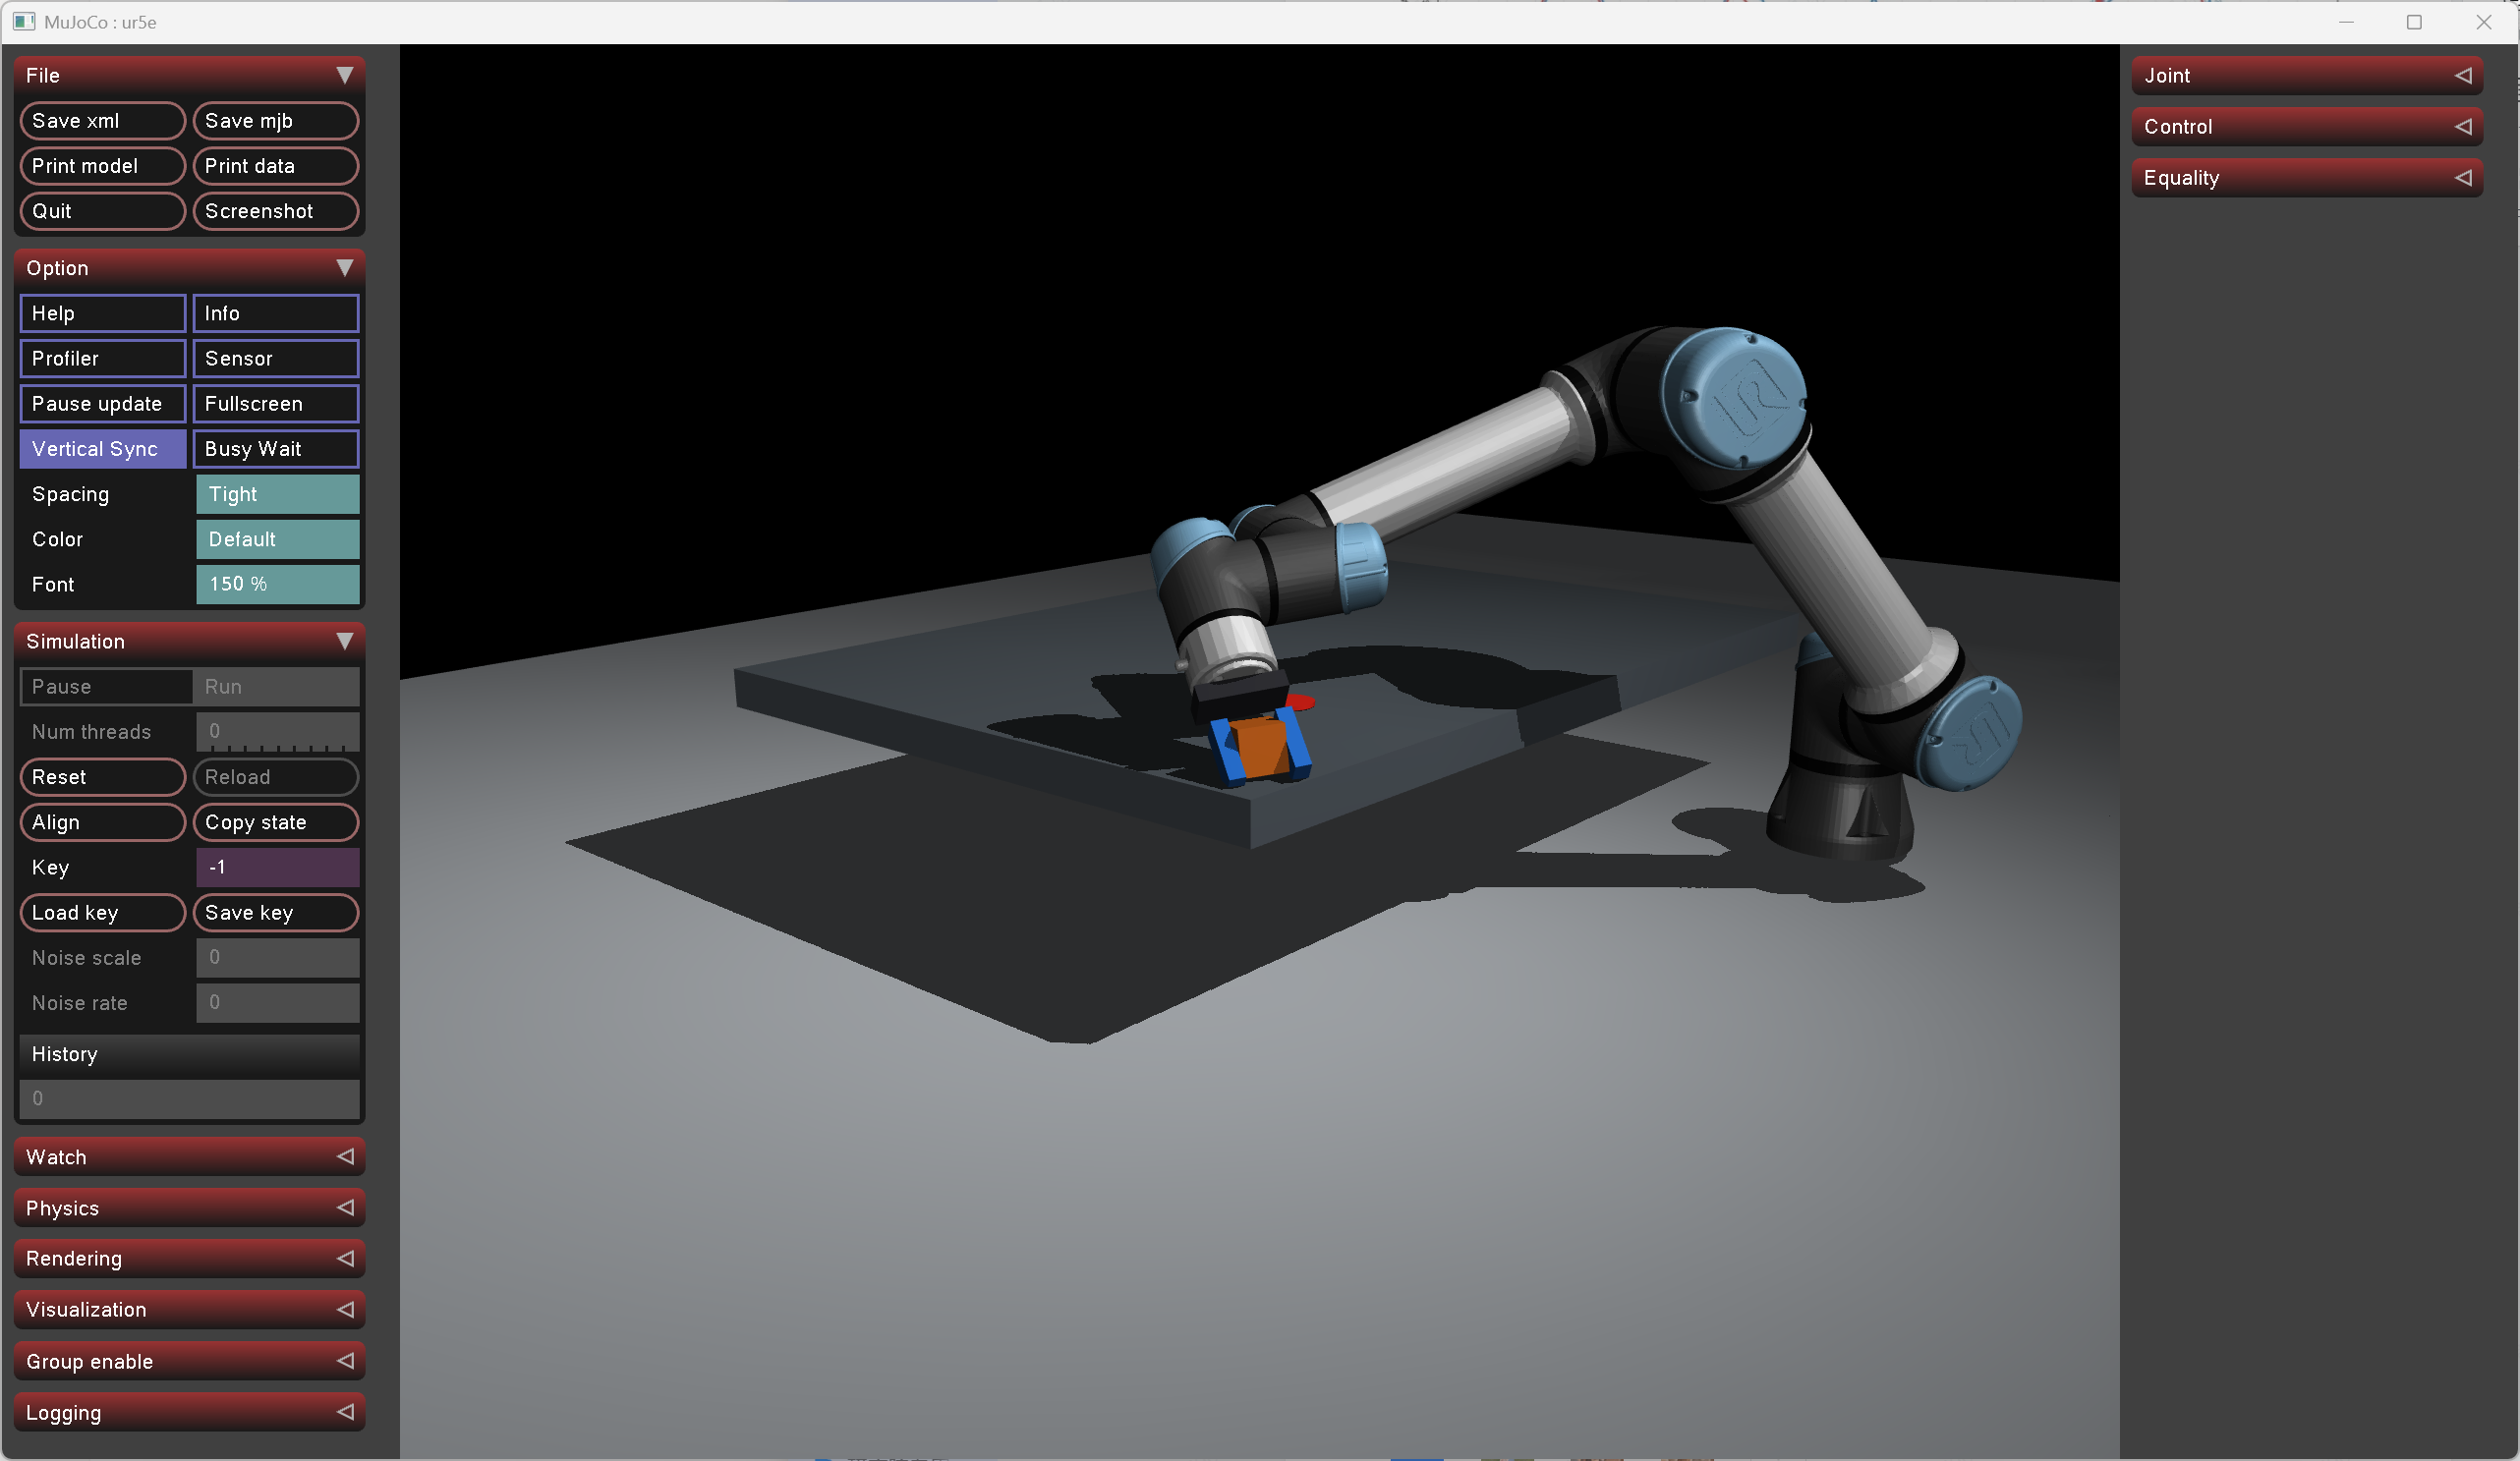Click the Save xml button
The image size is (2520, 1461).
point(103,121)
